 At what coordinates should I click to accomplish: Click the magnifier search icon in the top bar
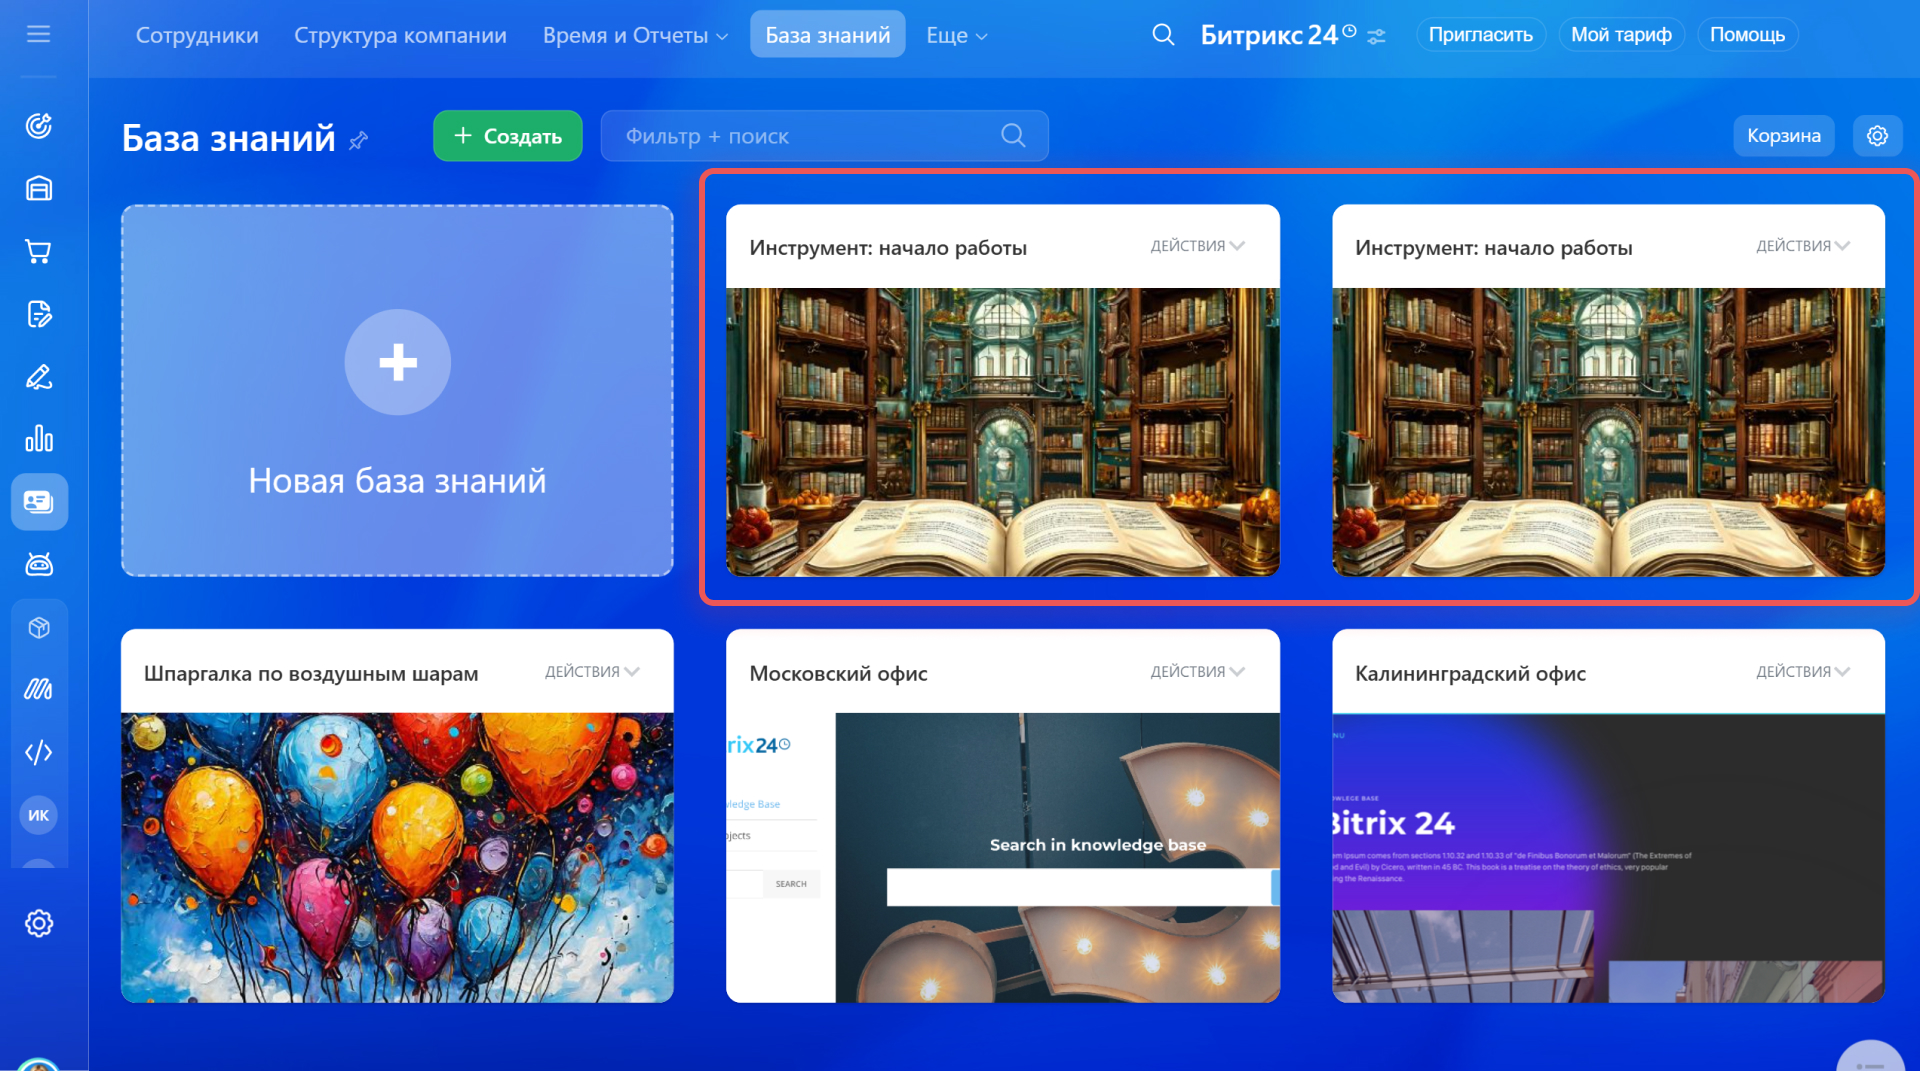pyautogui.click(x=1162, y=35)
